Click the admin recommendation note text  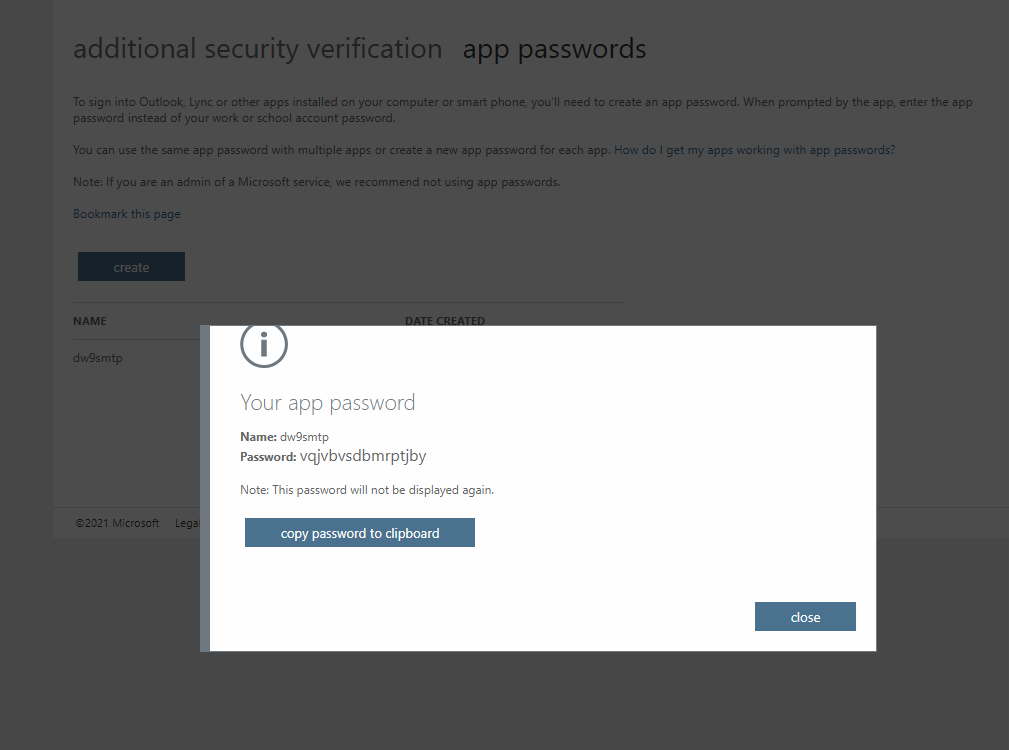pyautogui.click(x=316, y=182)
